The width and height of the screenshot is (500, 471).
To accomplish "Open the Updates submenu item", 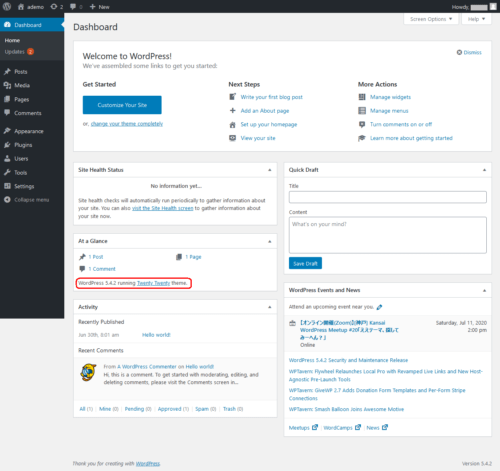I will (x=19, y=52).
